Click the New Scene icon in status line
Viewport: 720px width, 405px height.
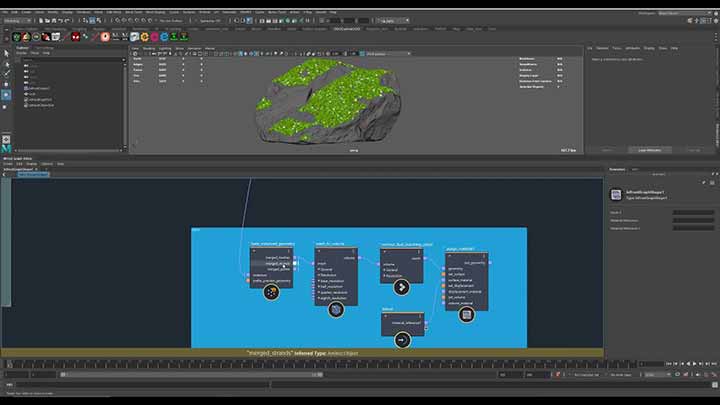41,21
